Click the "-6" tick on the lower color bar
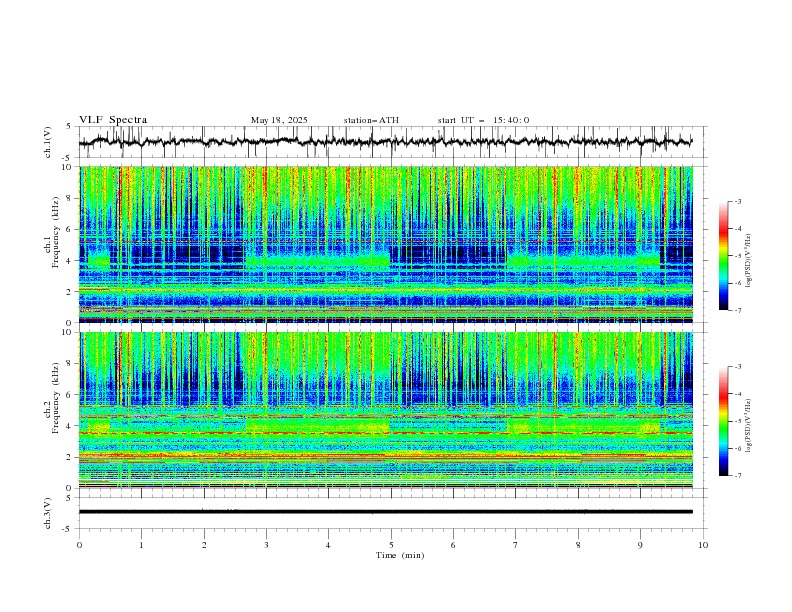The height and width of the screenshot is (612, 792). [x=738, y=448]
